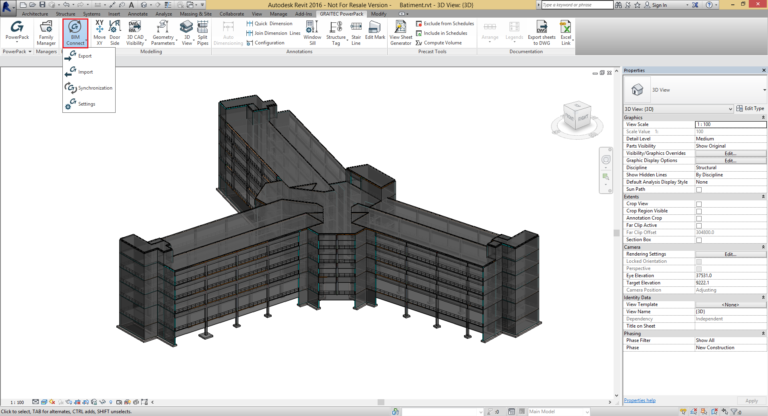This screenshot has width=768, height=416.
Task: Choose Synchronization from the BIM Connect menu
Action: coord(89,88)
